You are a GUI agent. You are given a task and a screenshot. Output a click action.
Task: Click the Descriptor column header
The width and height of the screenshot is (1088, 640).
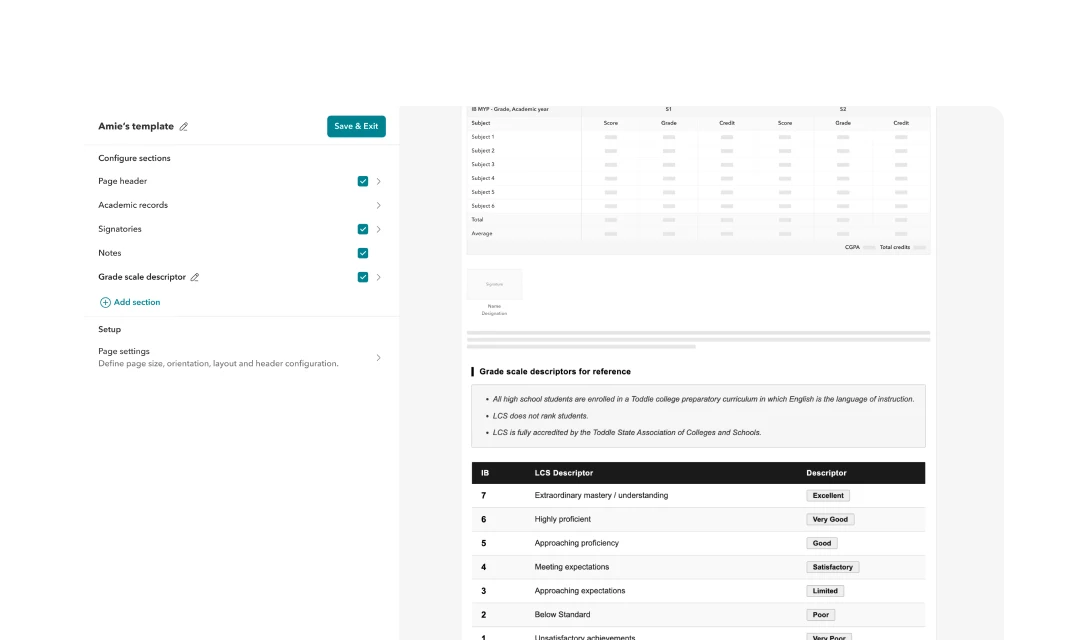click(826, 473)
